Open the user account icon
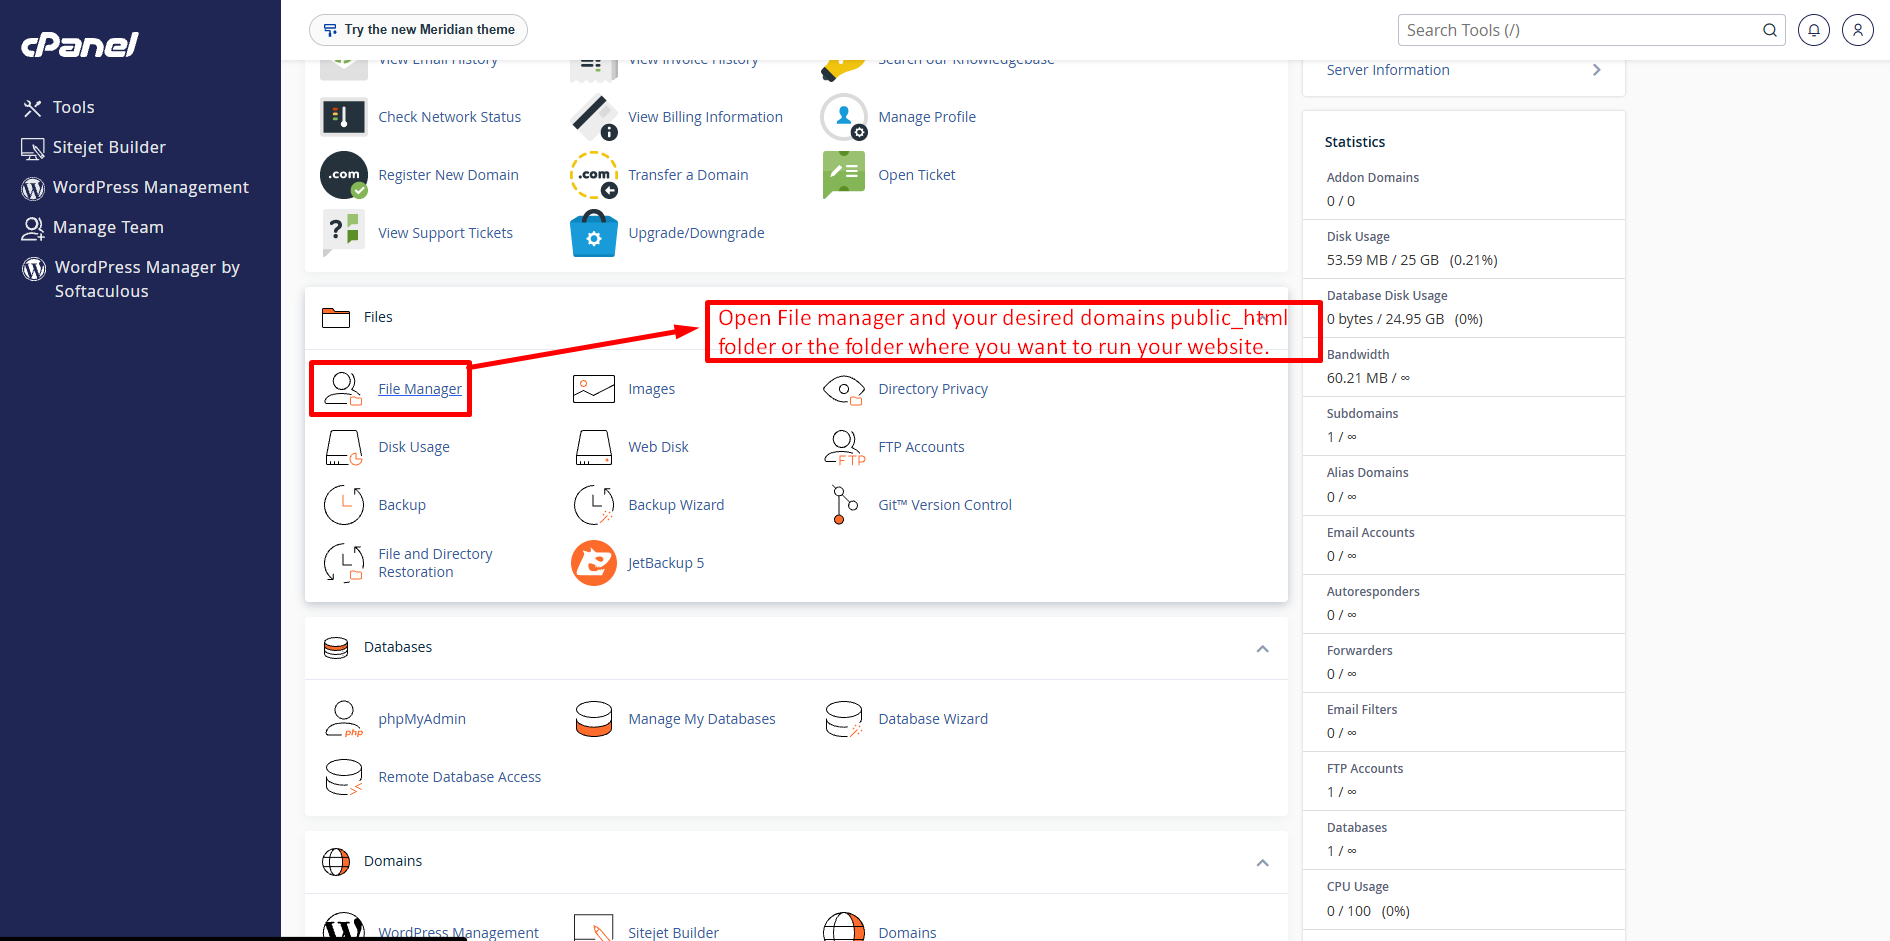Viewport: 1890px width, 941px height. tap(1857, 30)
